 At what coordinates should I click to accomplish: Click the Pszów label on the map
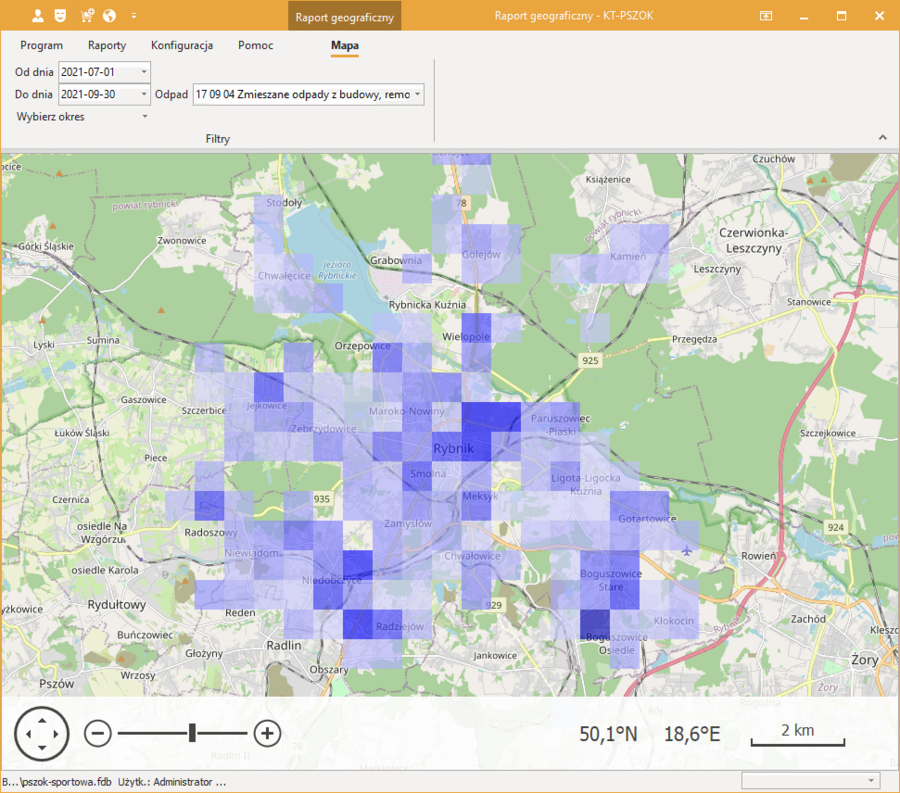56,683
